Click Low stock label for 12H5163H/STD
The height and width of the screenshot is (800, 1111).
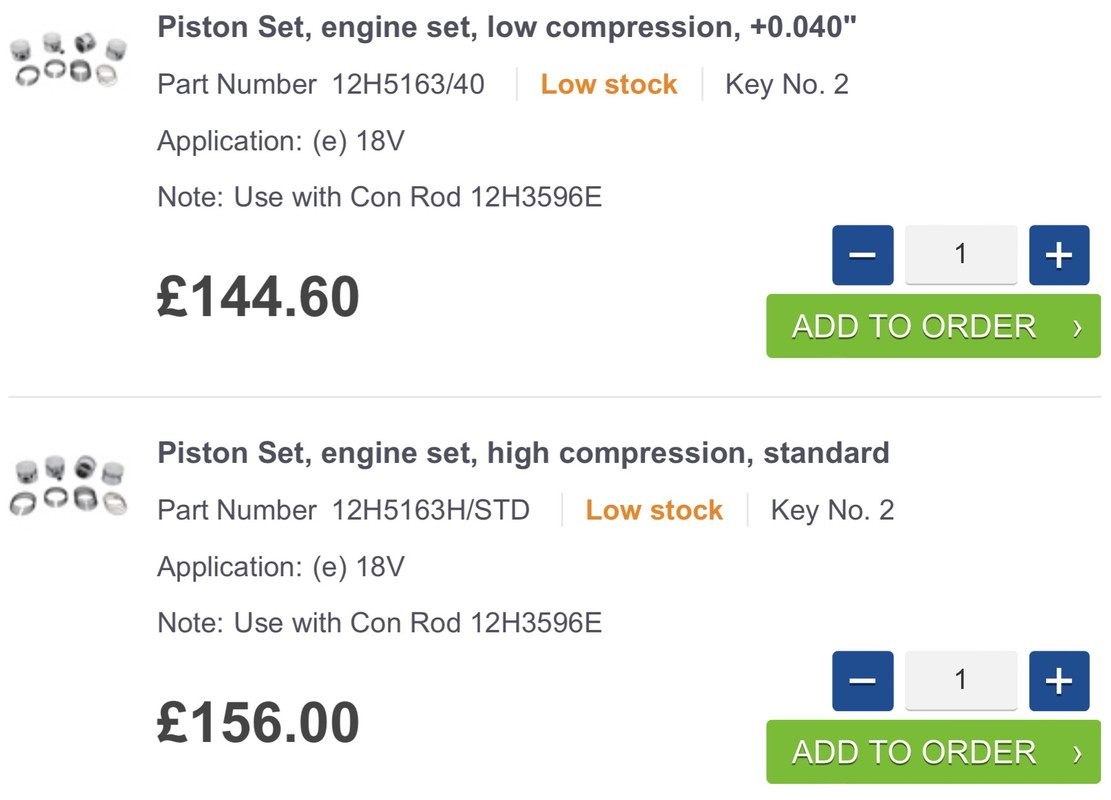click(654, 510)
